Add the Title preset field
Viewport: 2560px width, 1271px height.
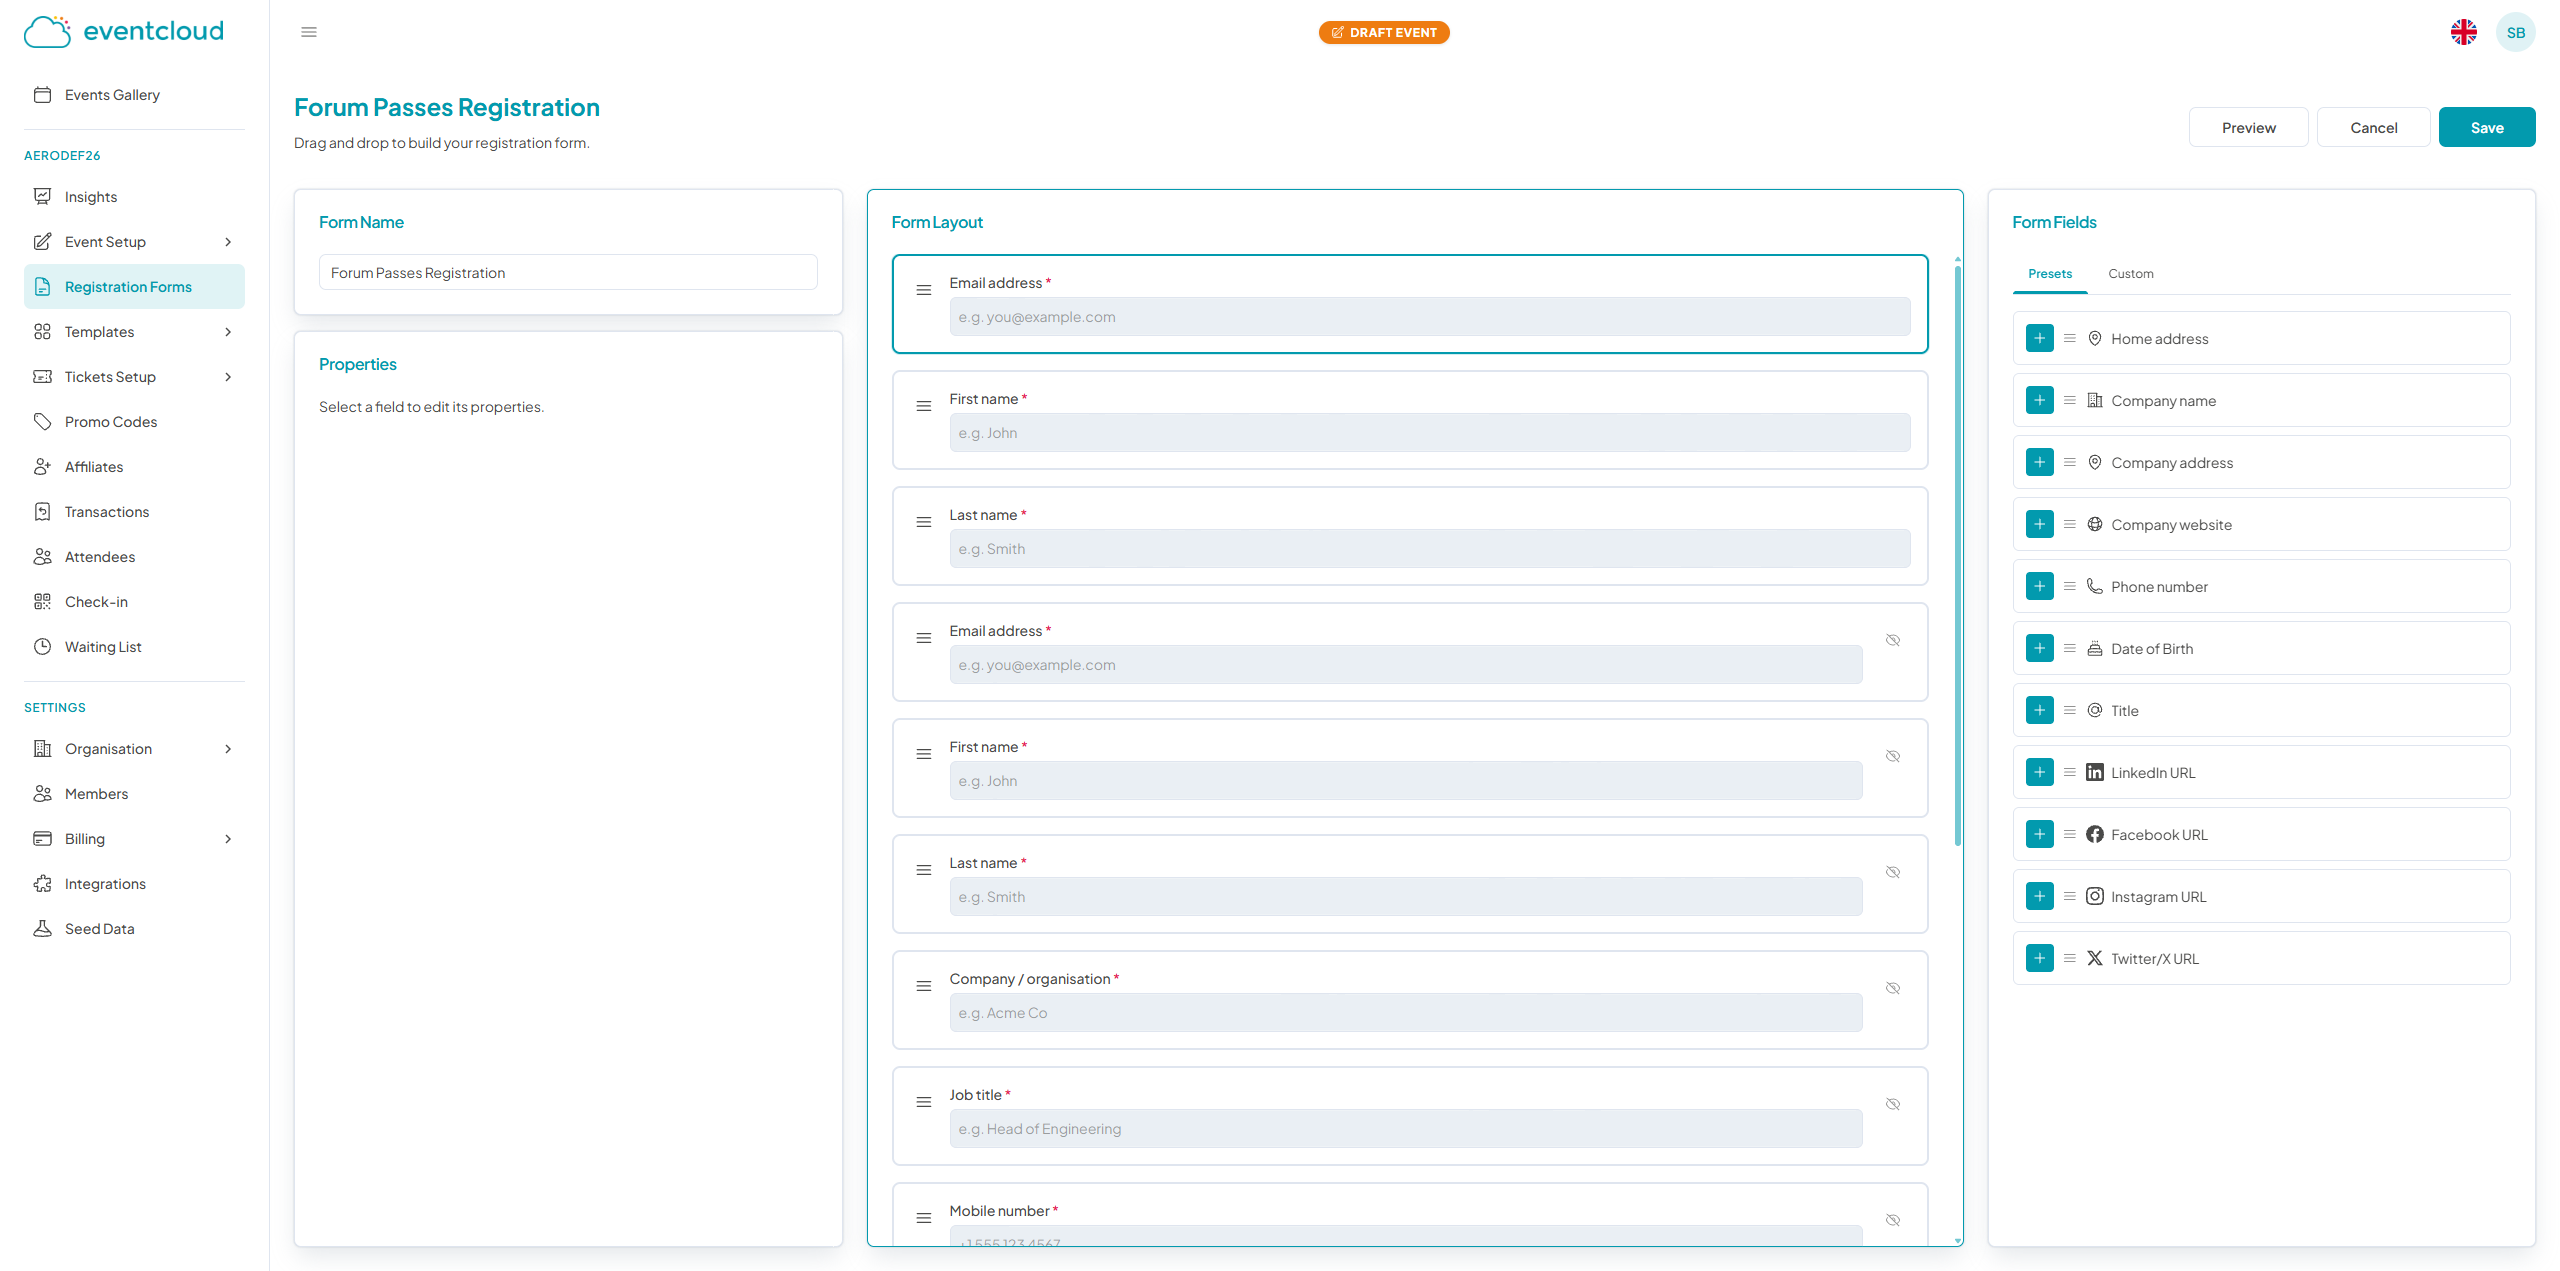[x=2039, y=710]
